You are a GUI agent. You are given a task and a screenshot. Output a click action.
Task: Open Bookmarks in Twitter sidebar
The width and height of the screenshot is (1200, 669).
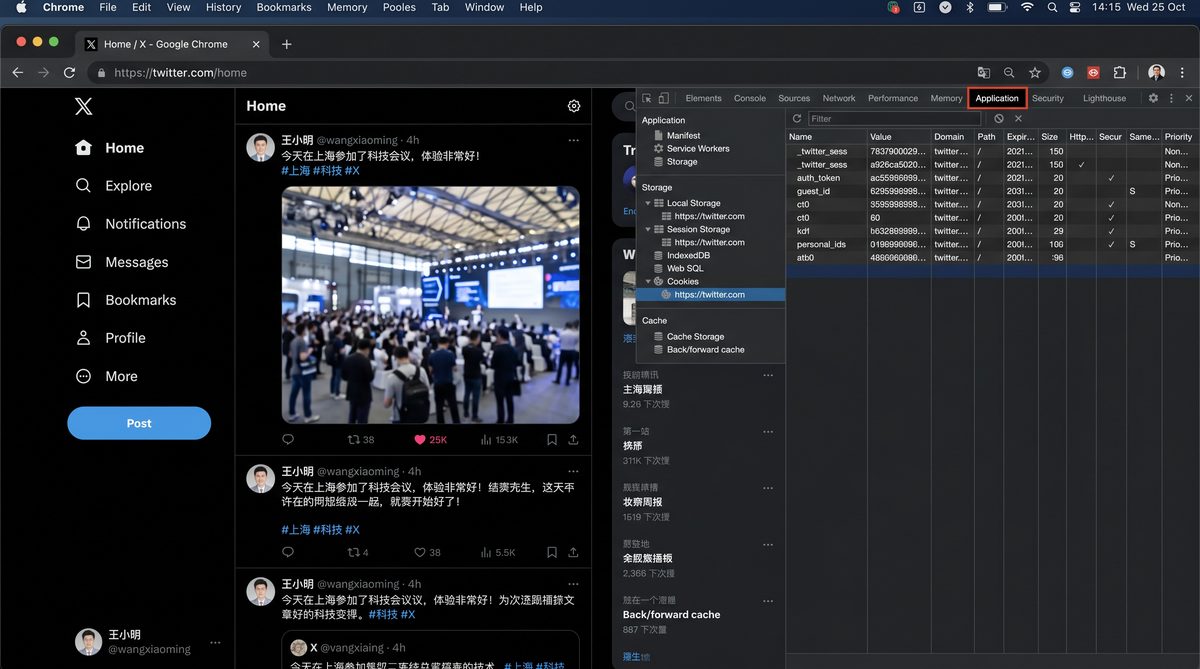pyautogui.click(x=126, y=300)
